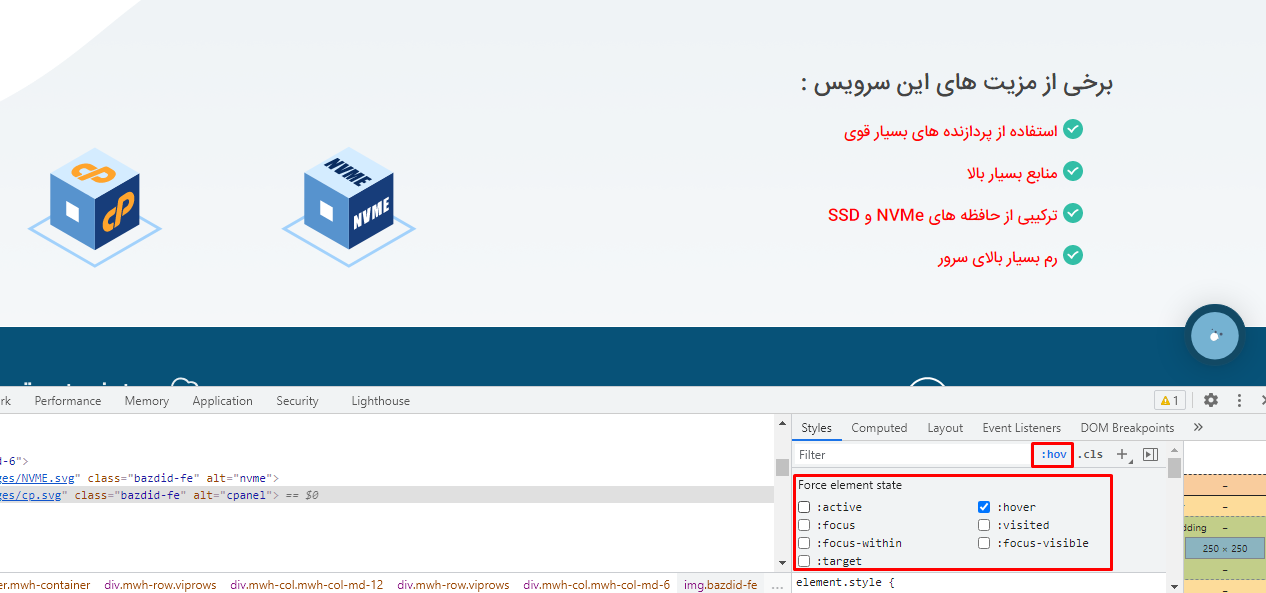
Task: Expand more Styles sidebar tabs chevron
Action: pyautogui.click(x=1198, y=427)
